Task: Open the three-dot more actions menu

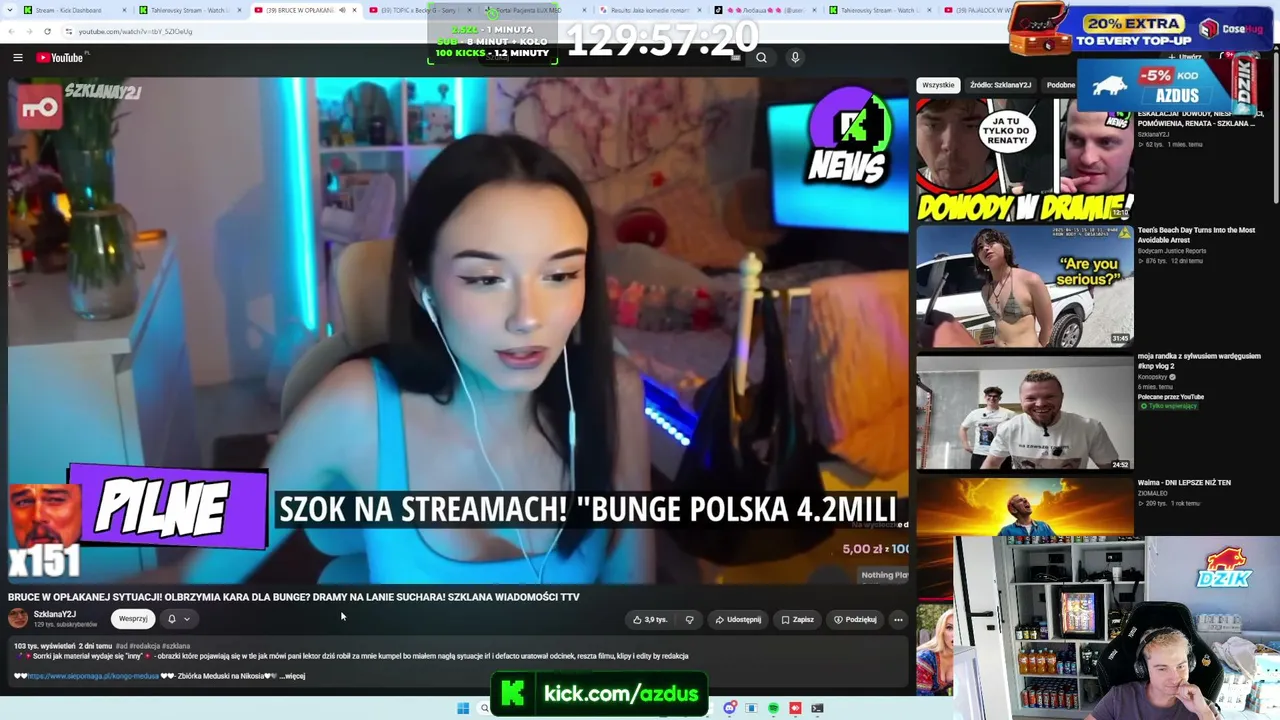Action: pyautogui.click(x=898, y=619)
